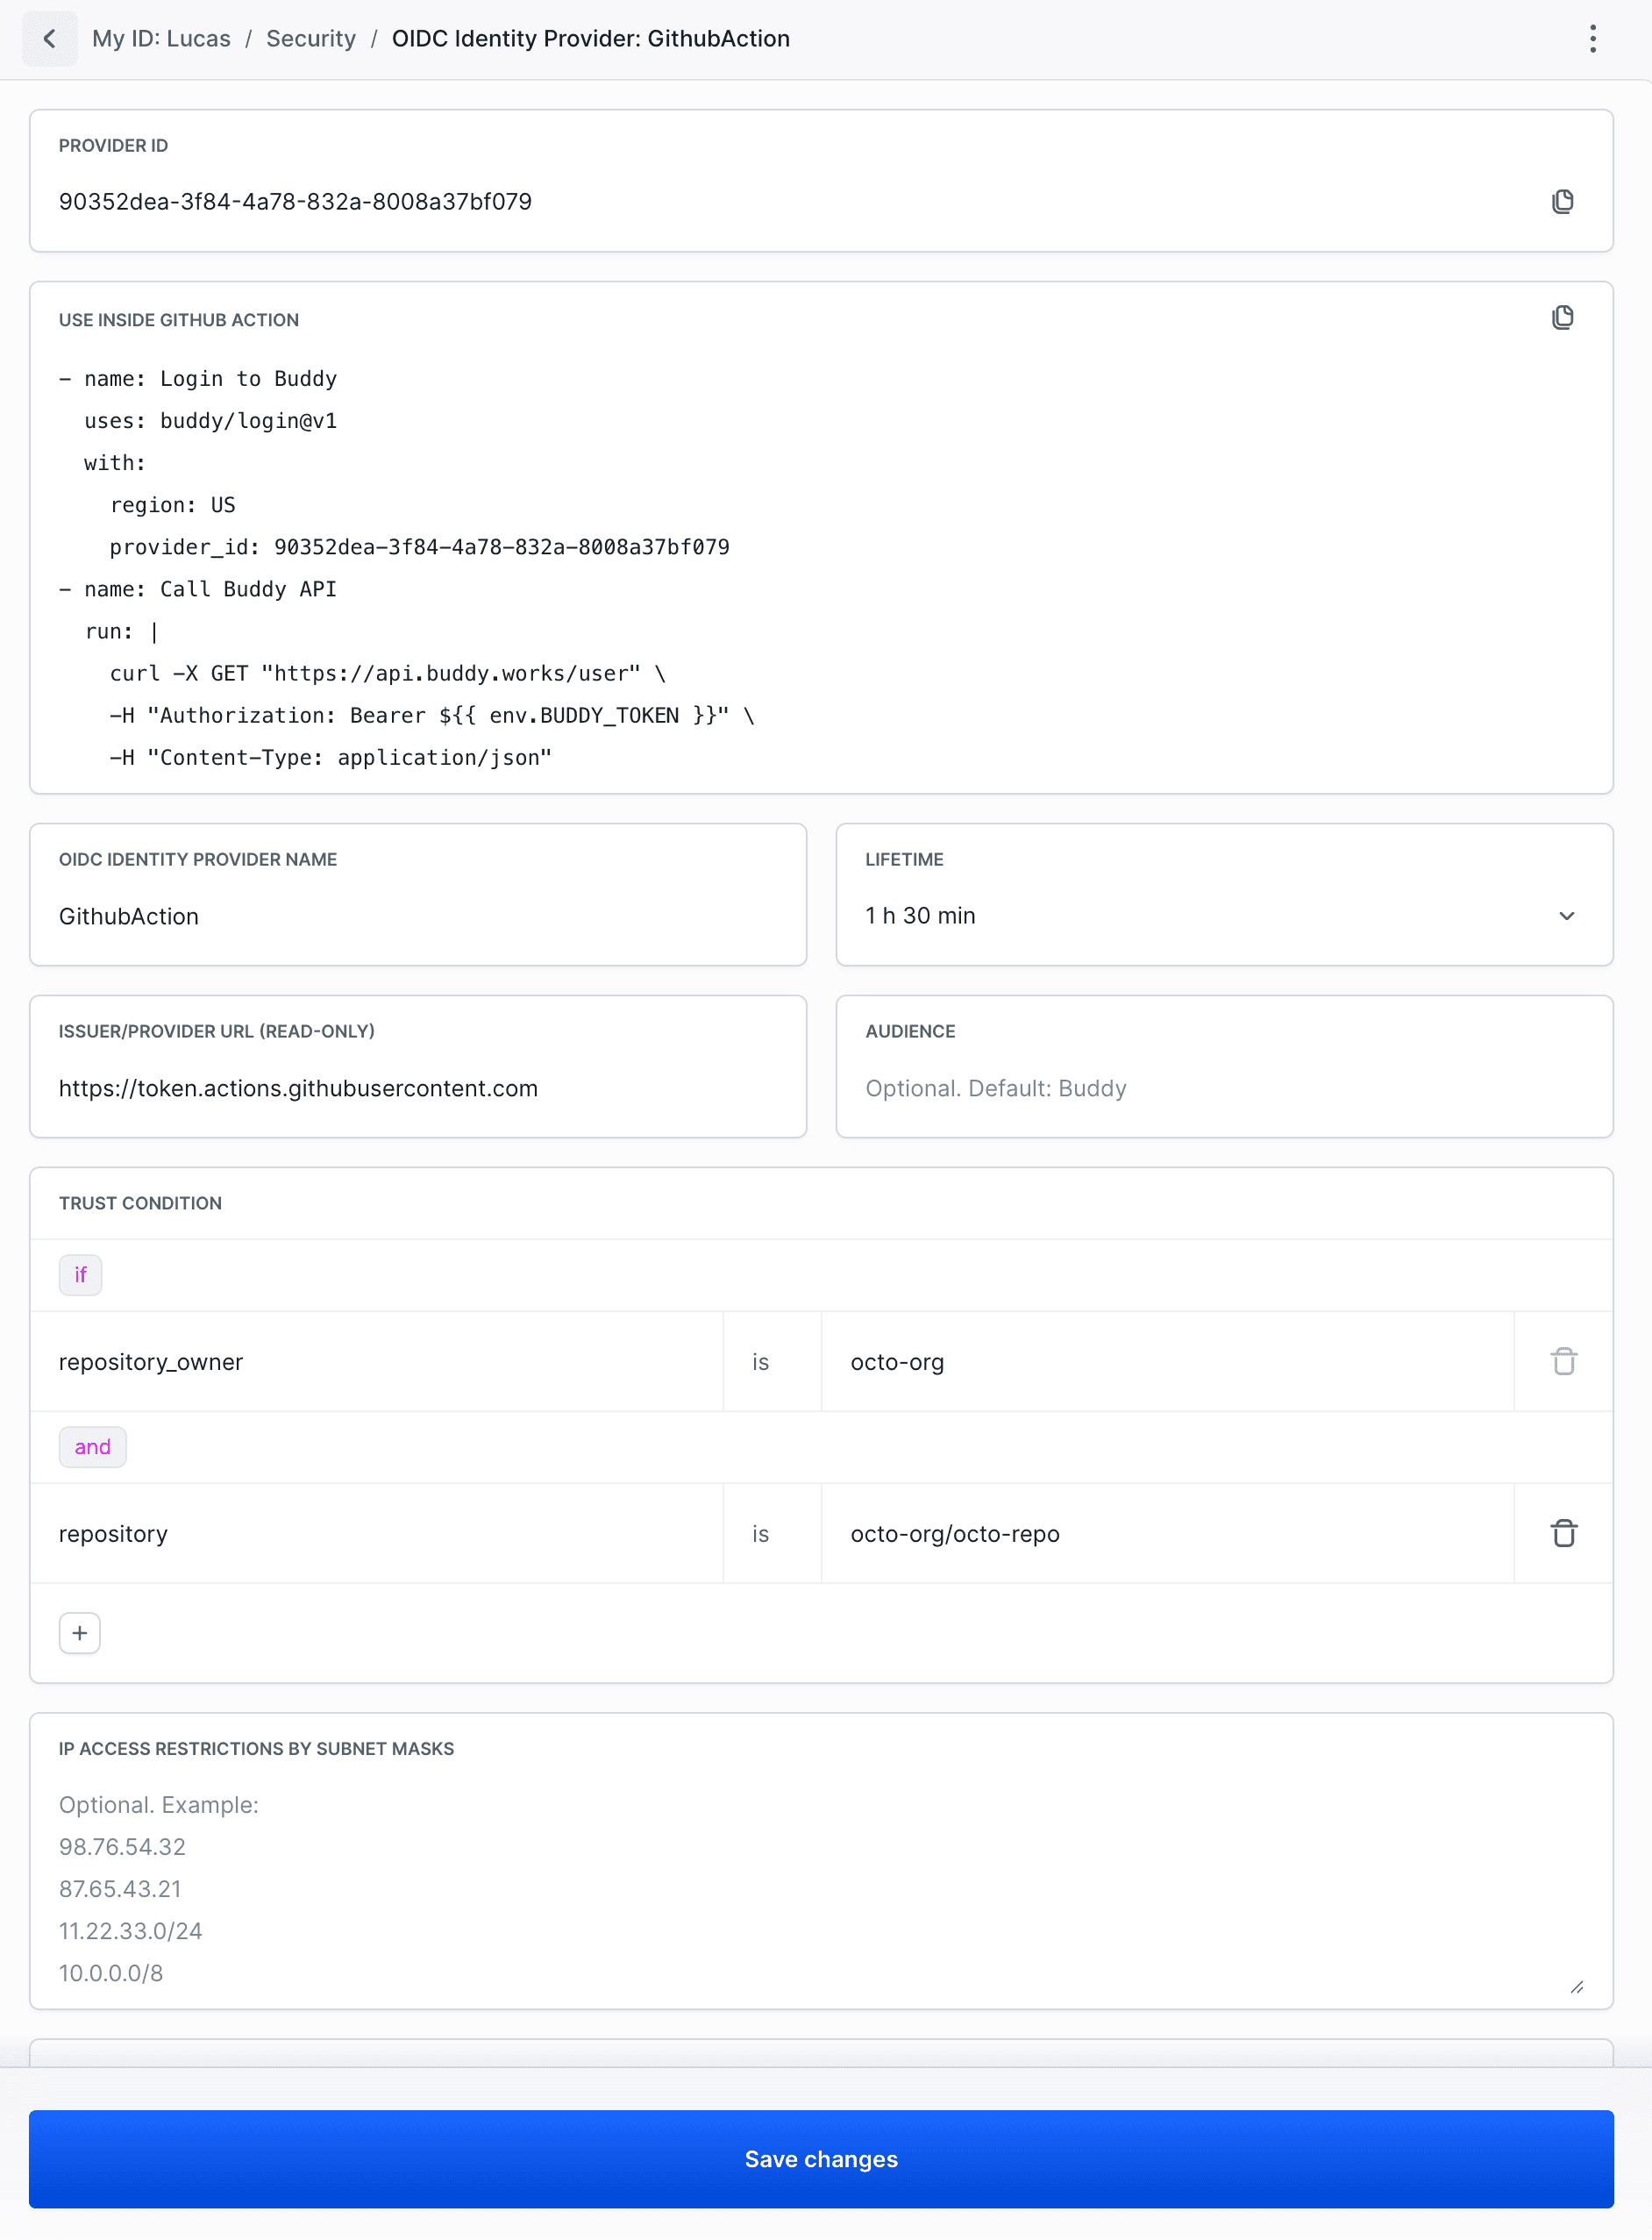Navigate back using the back arrow
The width and height of the screenshot is (1652, 2240).
pos(50,38)
